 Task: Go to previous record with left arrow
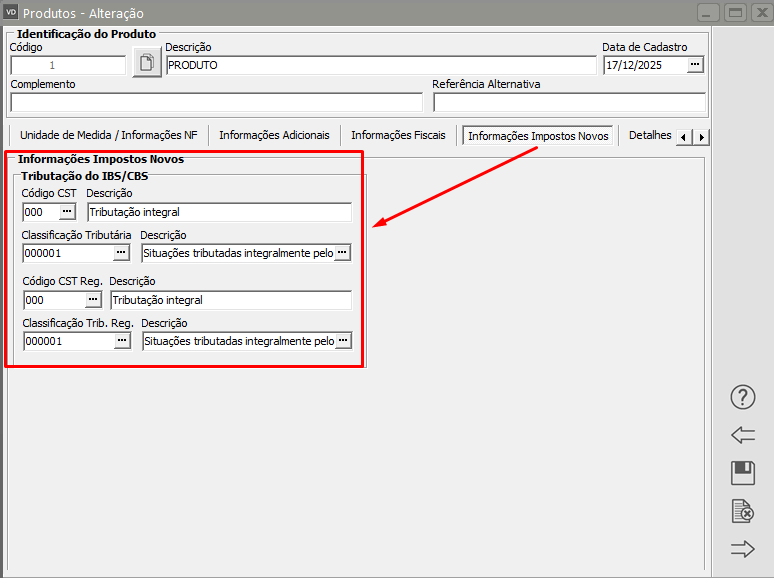[x=742, y=435]
